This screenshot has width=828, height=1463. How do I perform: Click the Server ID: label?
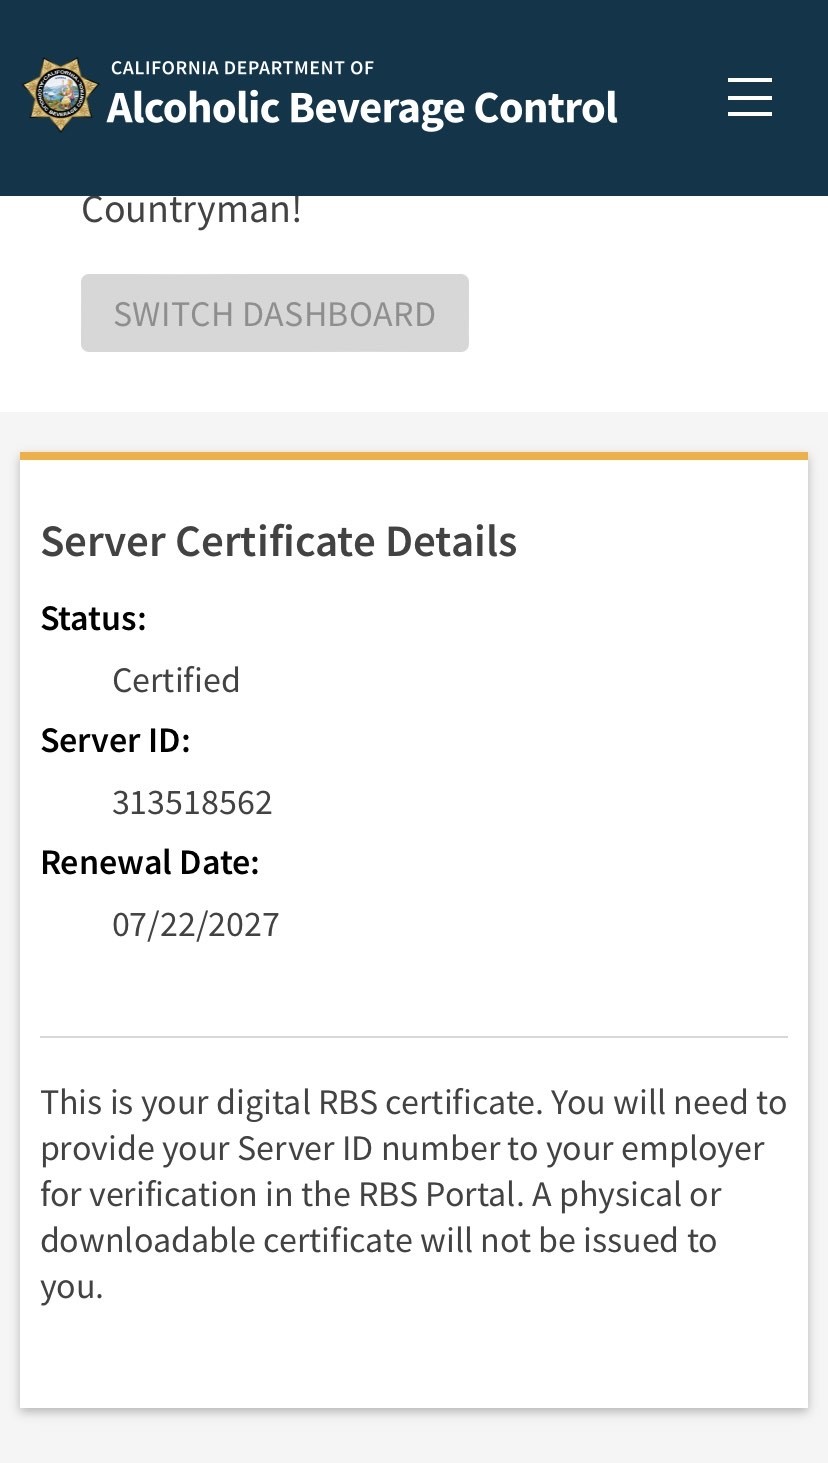coord(115,740)
